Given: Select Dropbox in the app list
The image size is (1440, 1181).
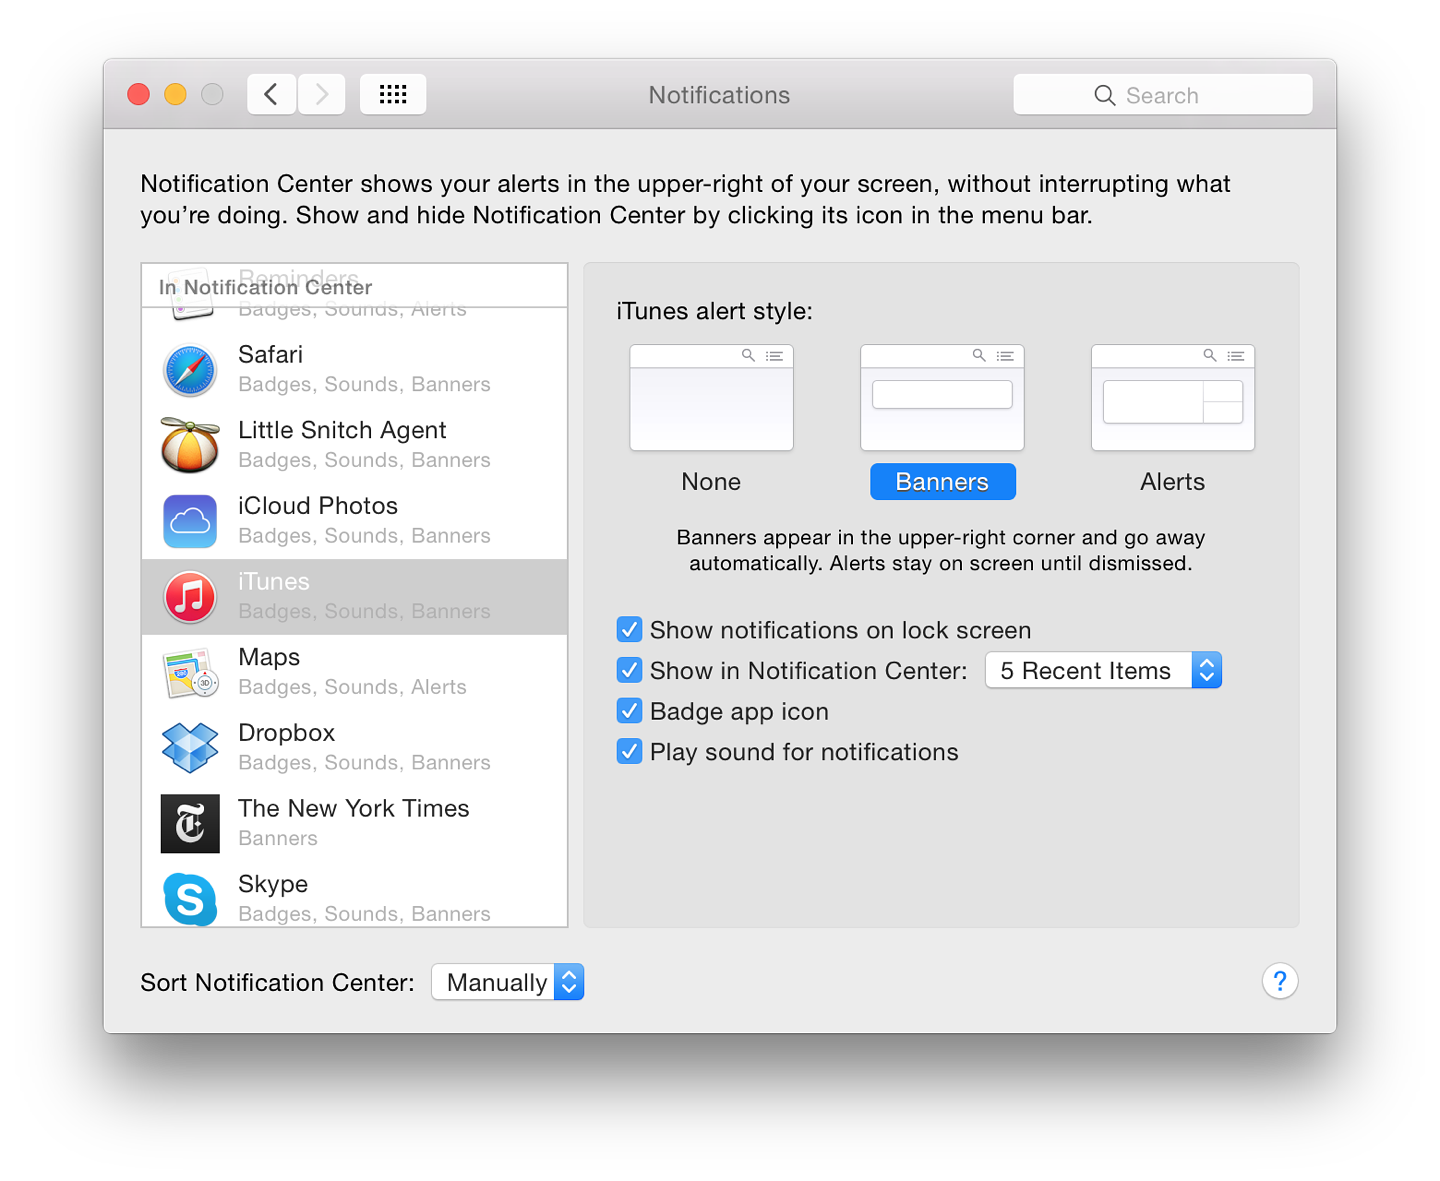Looking at the screenshot, I should point(355,748).
